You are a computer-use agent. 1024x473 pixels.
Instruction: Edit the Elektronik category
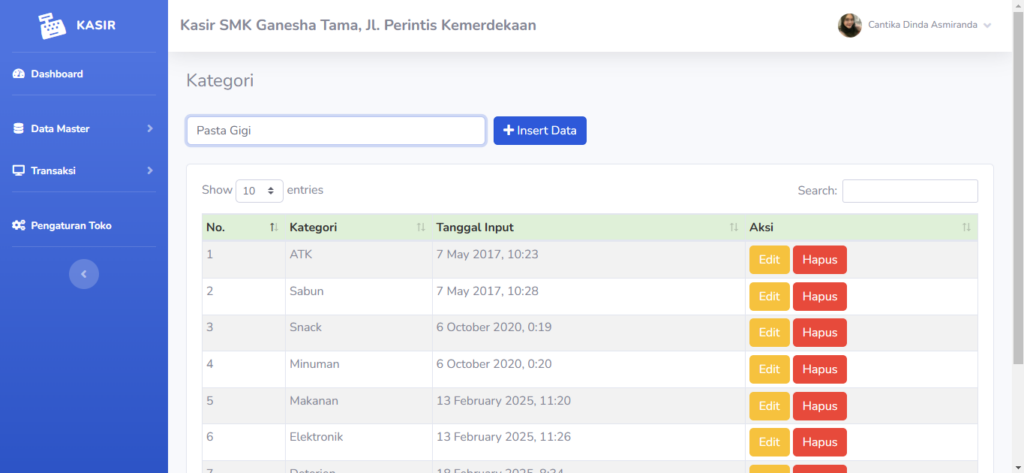(x=769, y=442)
